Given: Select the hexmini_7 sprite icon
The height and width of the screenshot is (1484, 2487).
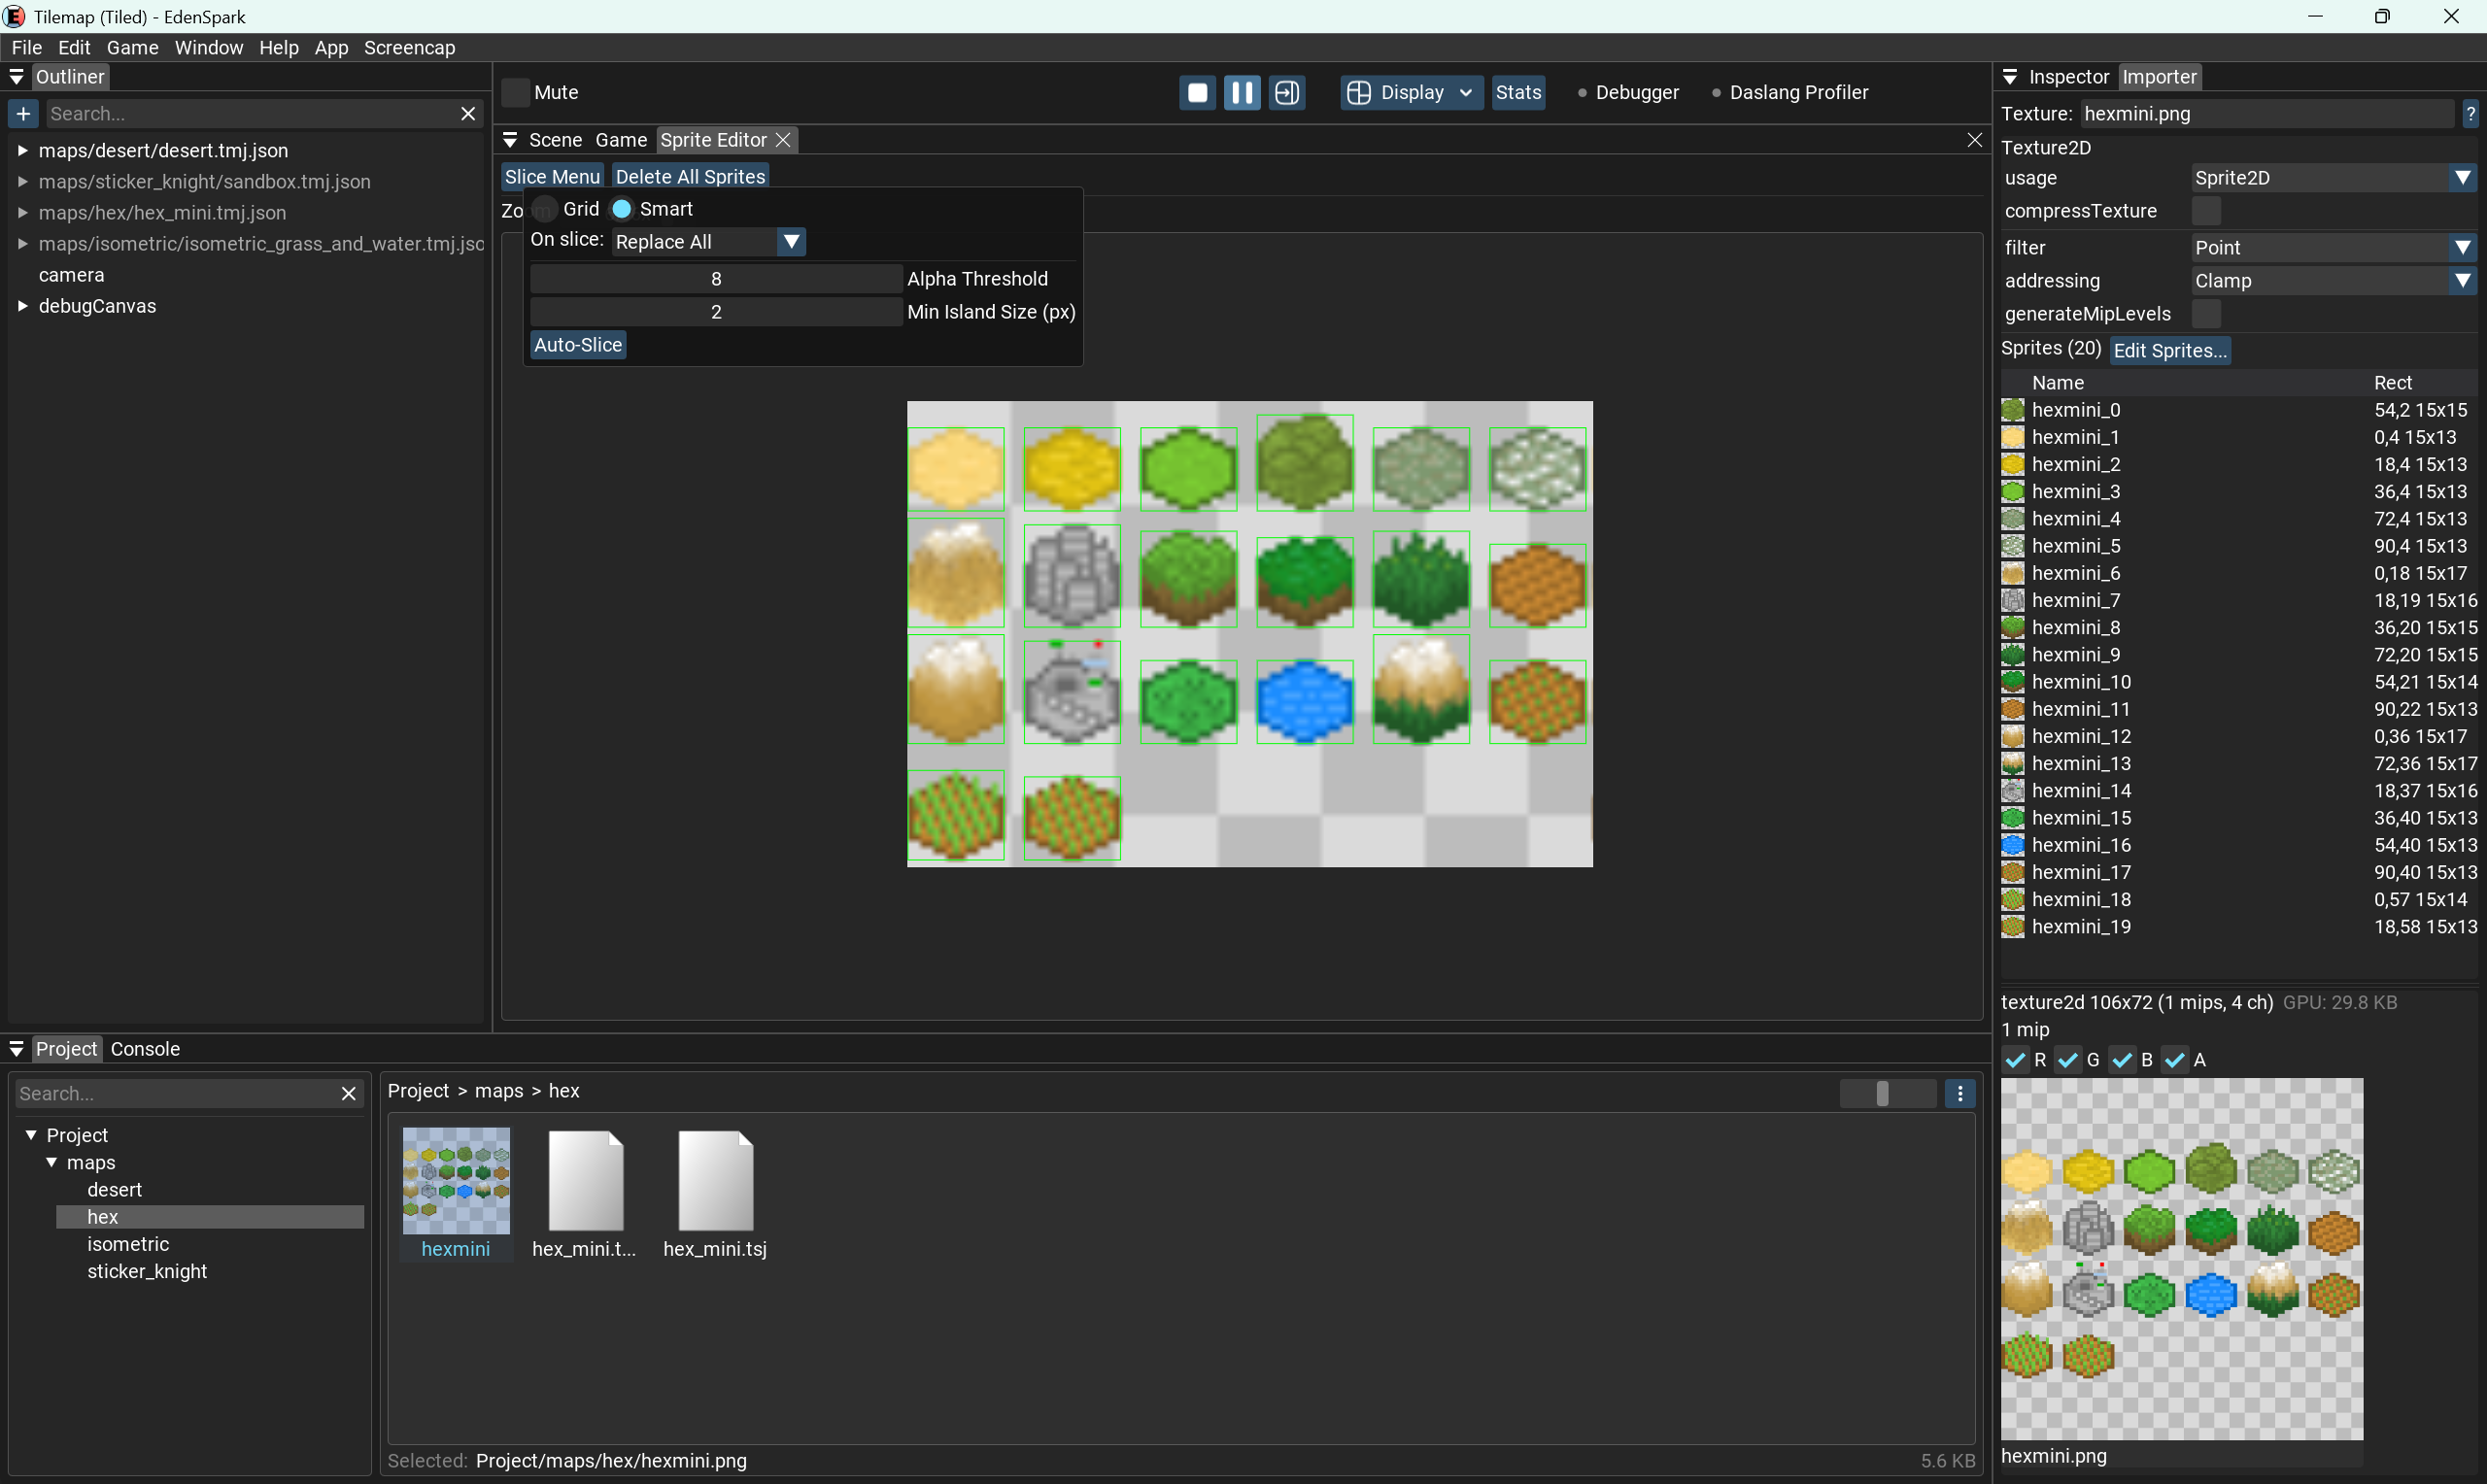Looking at the screenshot, I should [2013, 600].
